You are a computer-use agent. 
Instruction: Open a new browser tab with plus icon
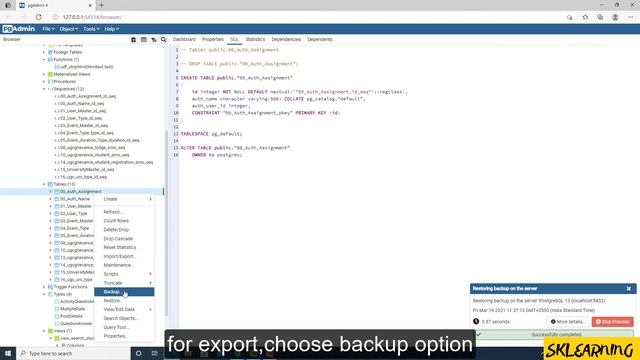pos(102,5)
